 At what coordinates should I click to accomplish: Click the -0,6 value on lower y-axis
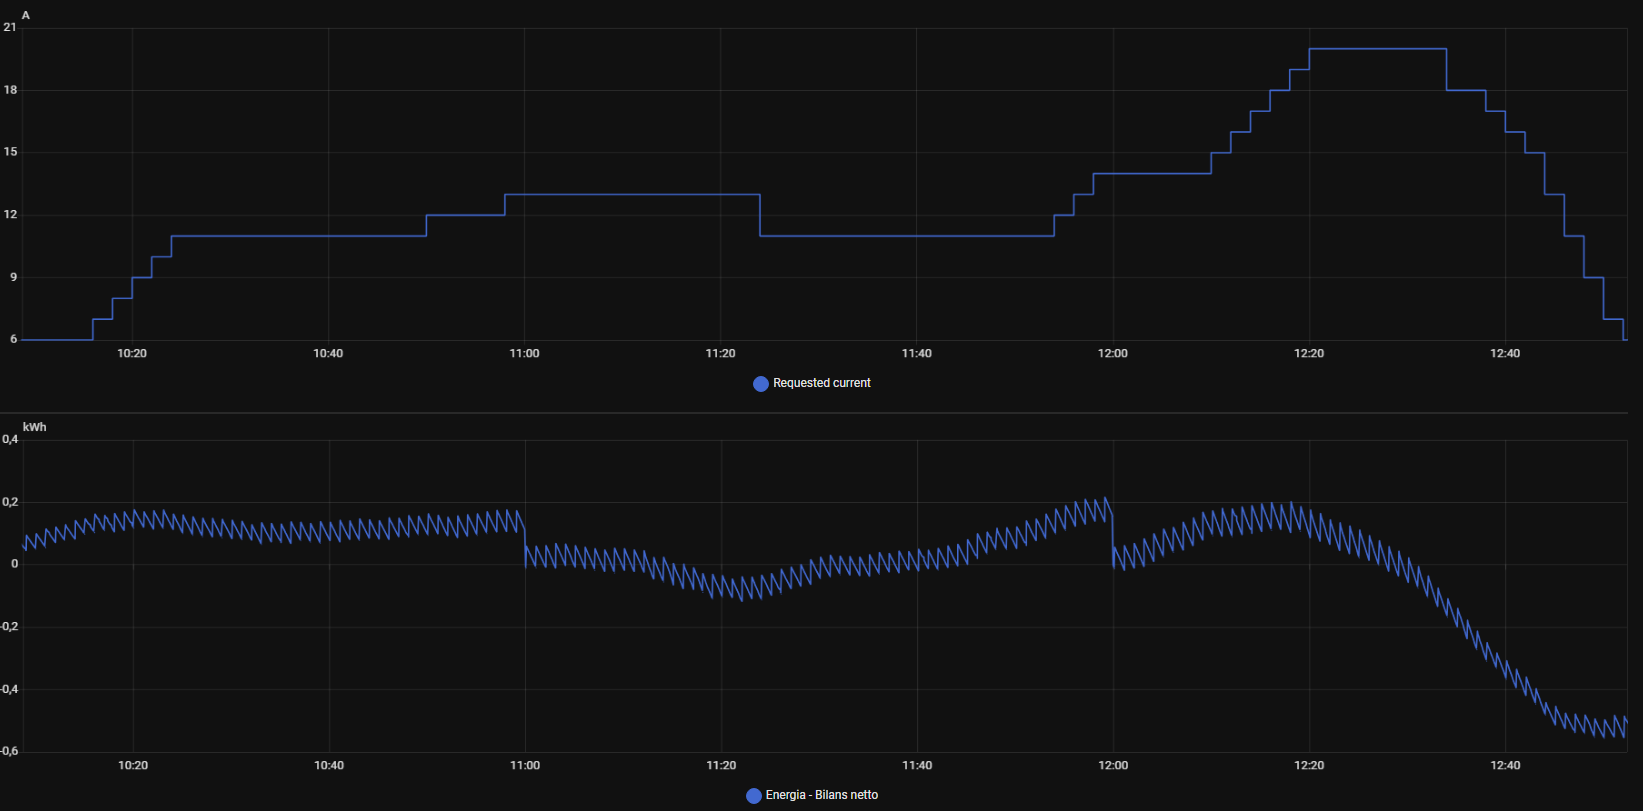pyautogui.click(x=9, y=751)
